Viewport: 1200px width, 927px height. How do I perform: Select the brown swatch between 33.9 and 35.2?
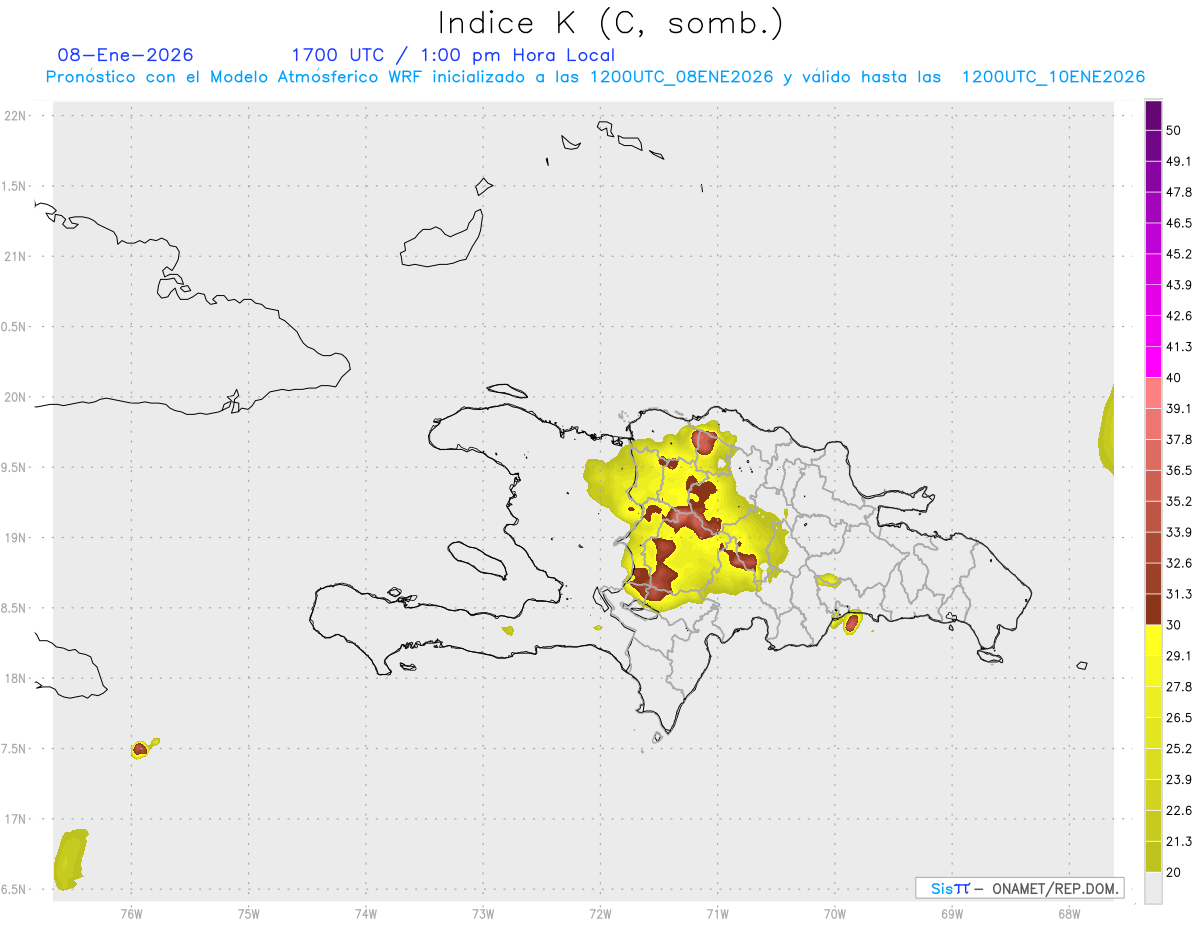[x=1153, y=516]
